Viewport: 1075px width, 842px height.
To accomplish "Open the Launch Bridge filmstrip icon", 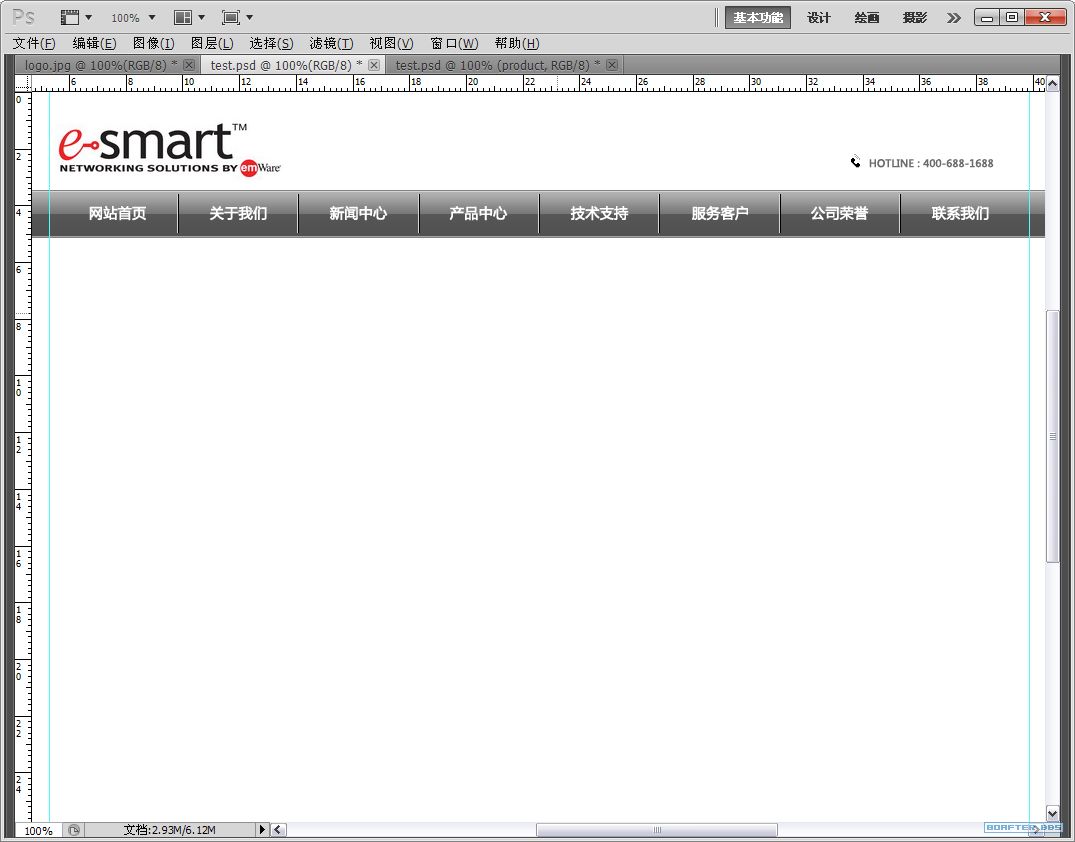I will pos(69,17).
